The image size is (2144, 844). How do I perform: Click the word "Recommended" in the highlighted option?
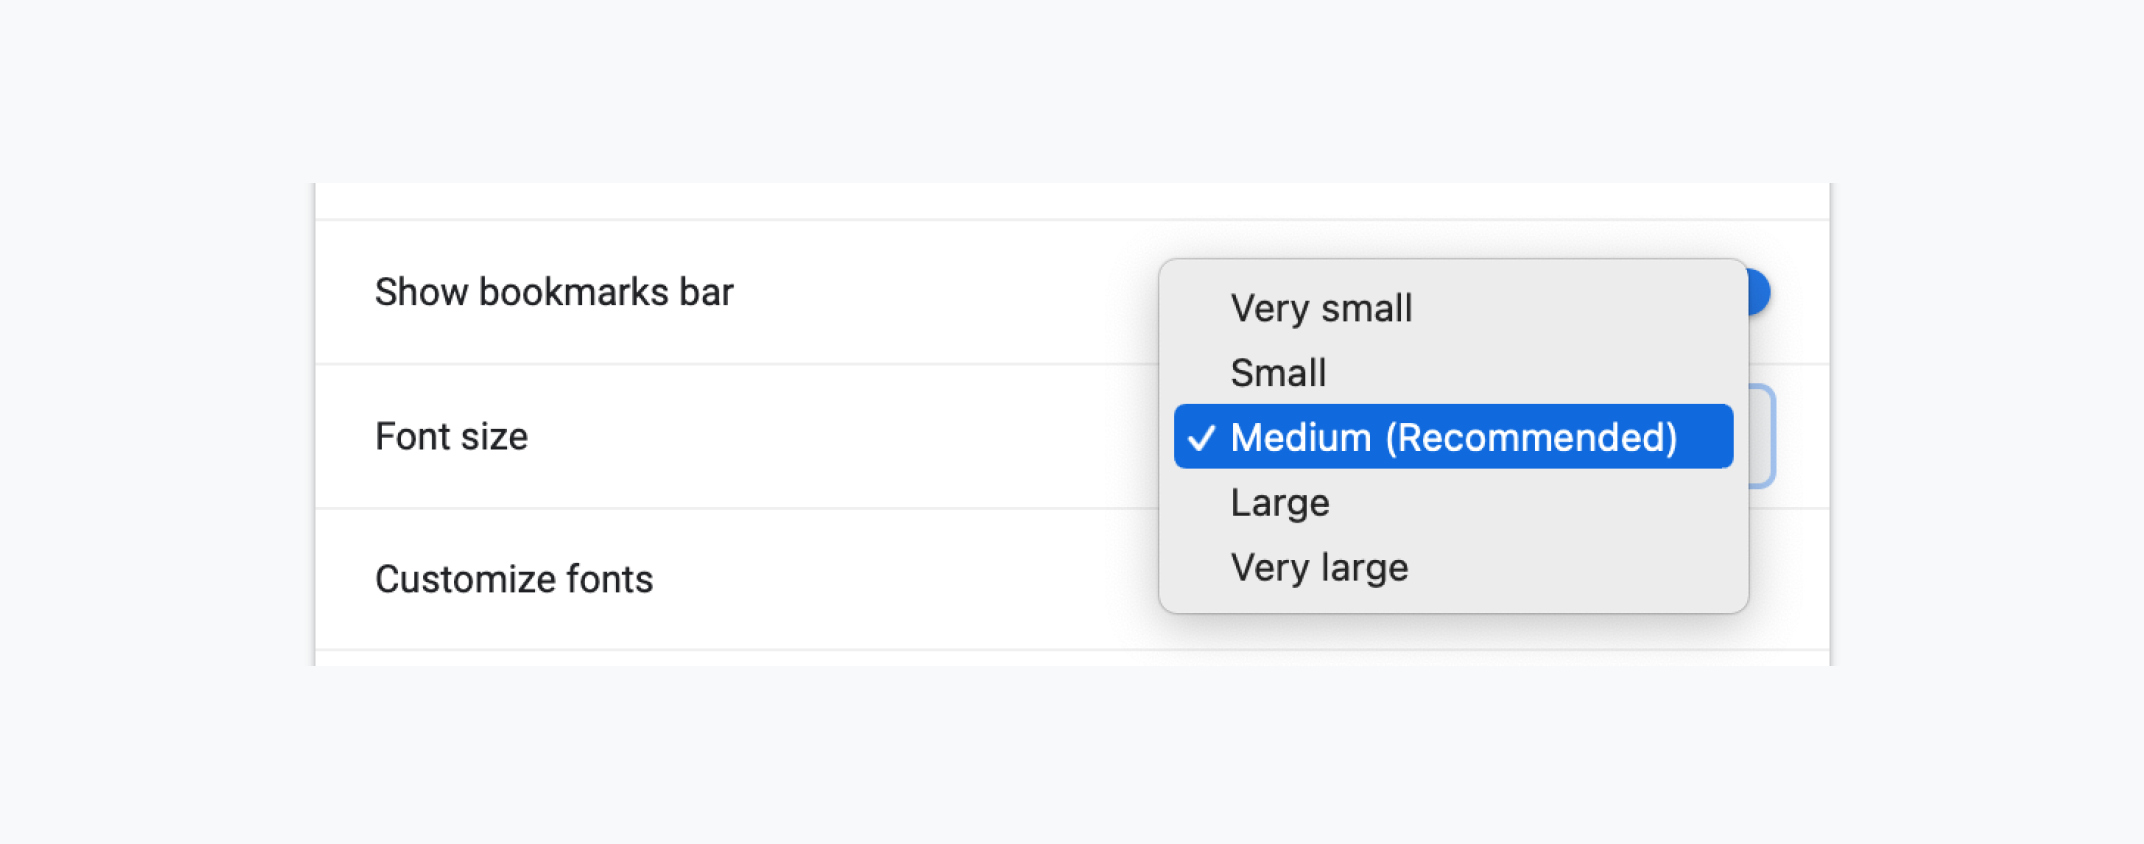1531,437
